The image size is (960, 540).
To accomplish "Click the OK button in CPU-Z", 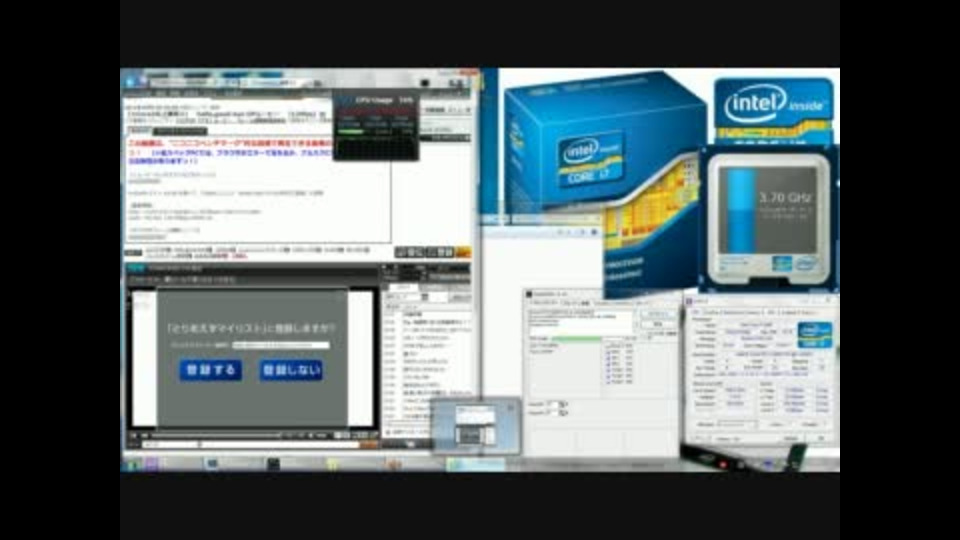I will [x=820, y=438].
